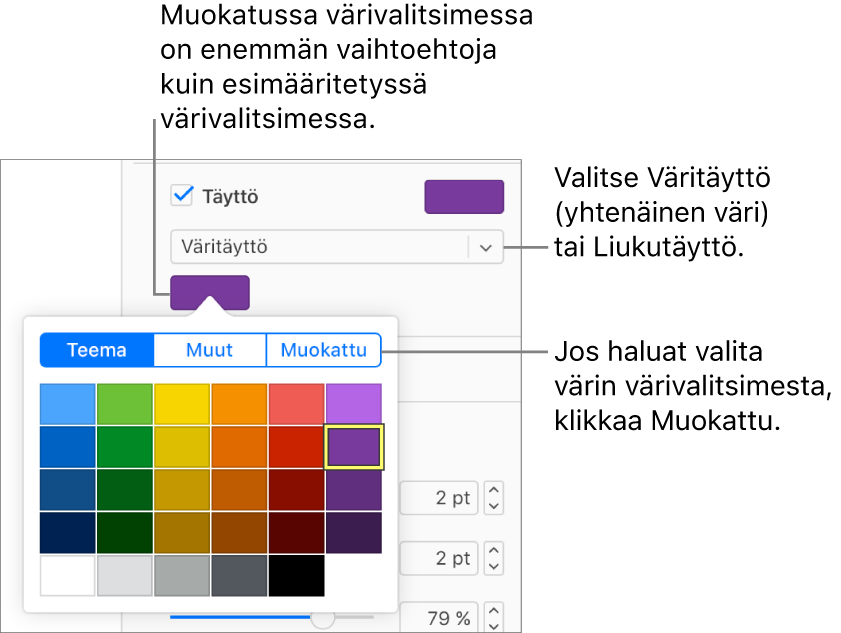
Task: Open the Muokattu tab
Action: (x=323, y=350)
